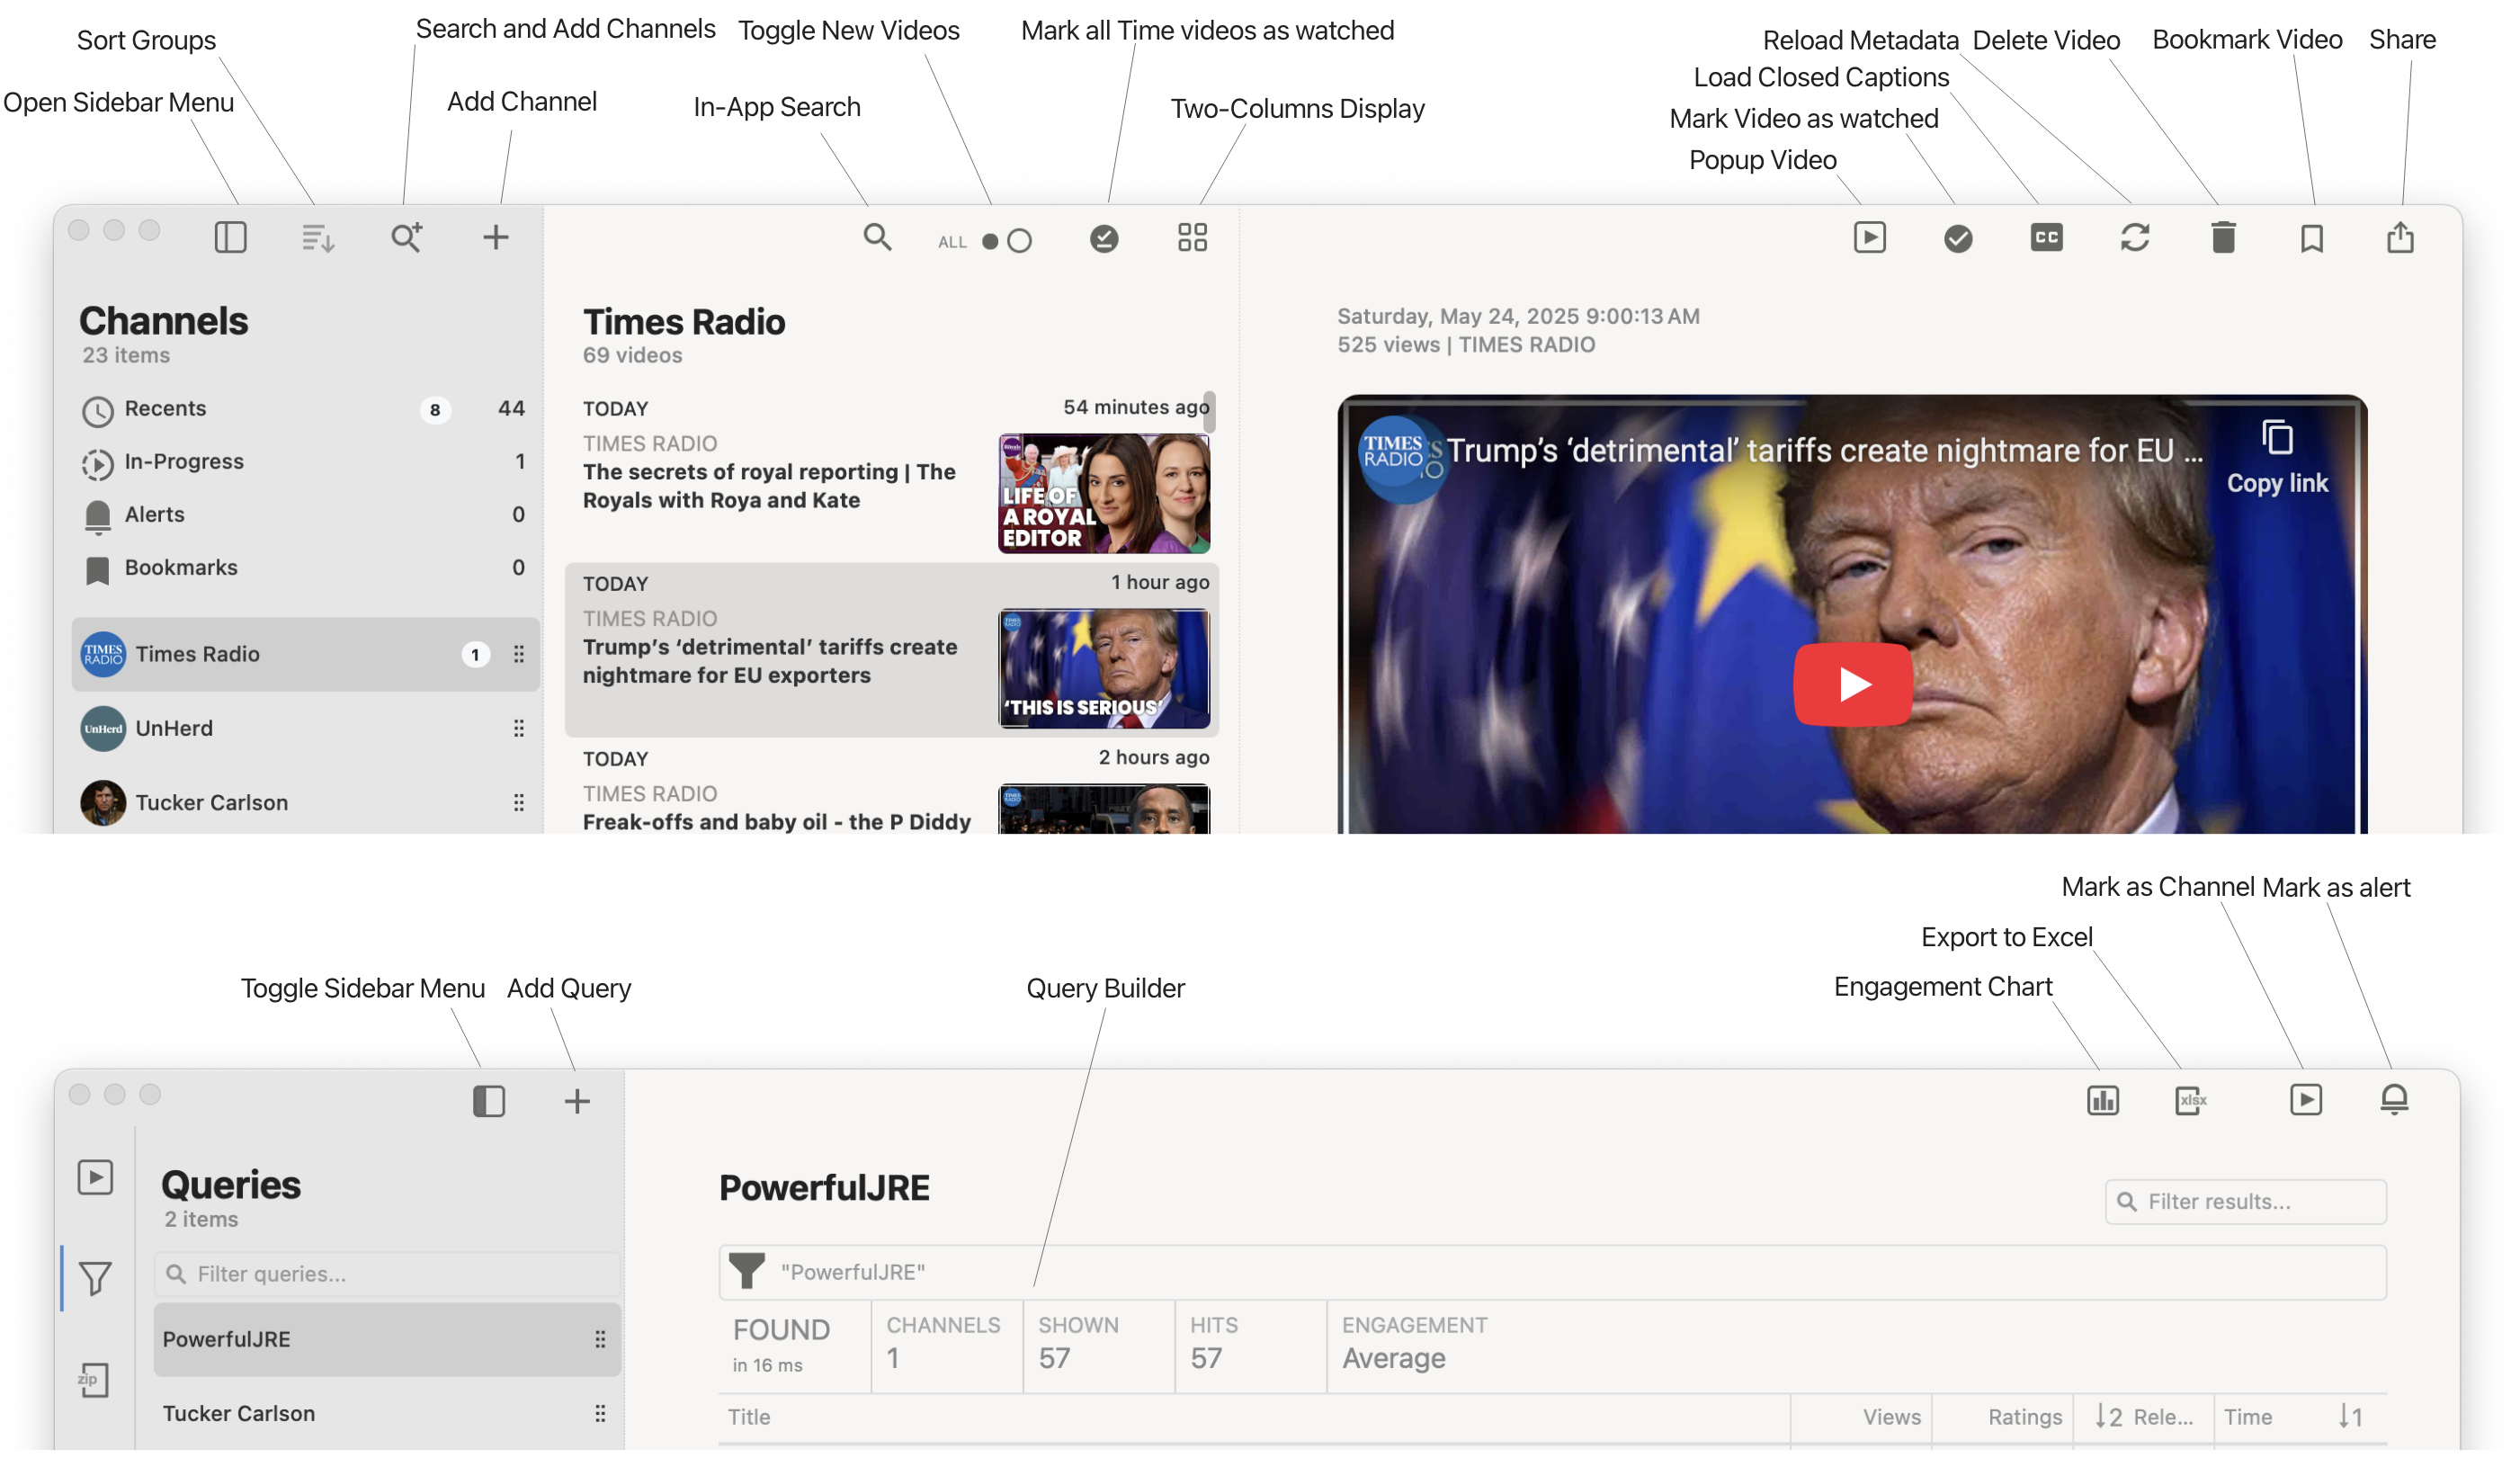Toggle the Queries sidebar menu
This screenshot has height=1458, width=2520.
(x=487, y=1100)
